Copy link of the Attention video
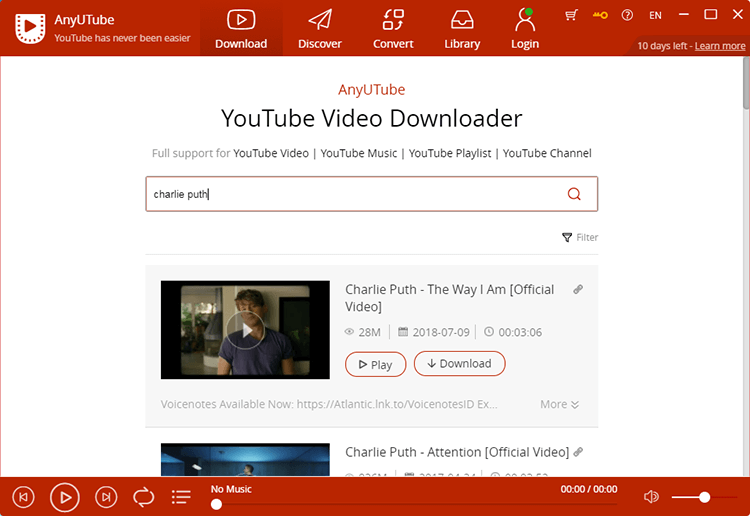Viewport: 750px width, 516px height. tap(578, 451)
